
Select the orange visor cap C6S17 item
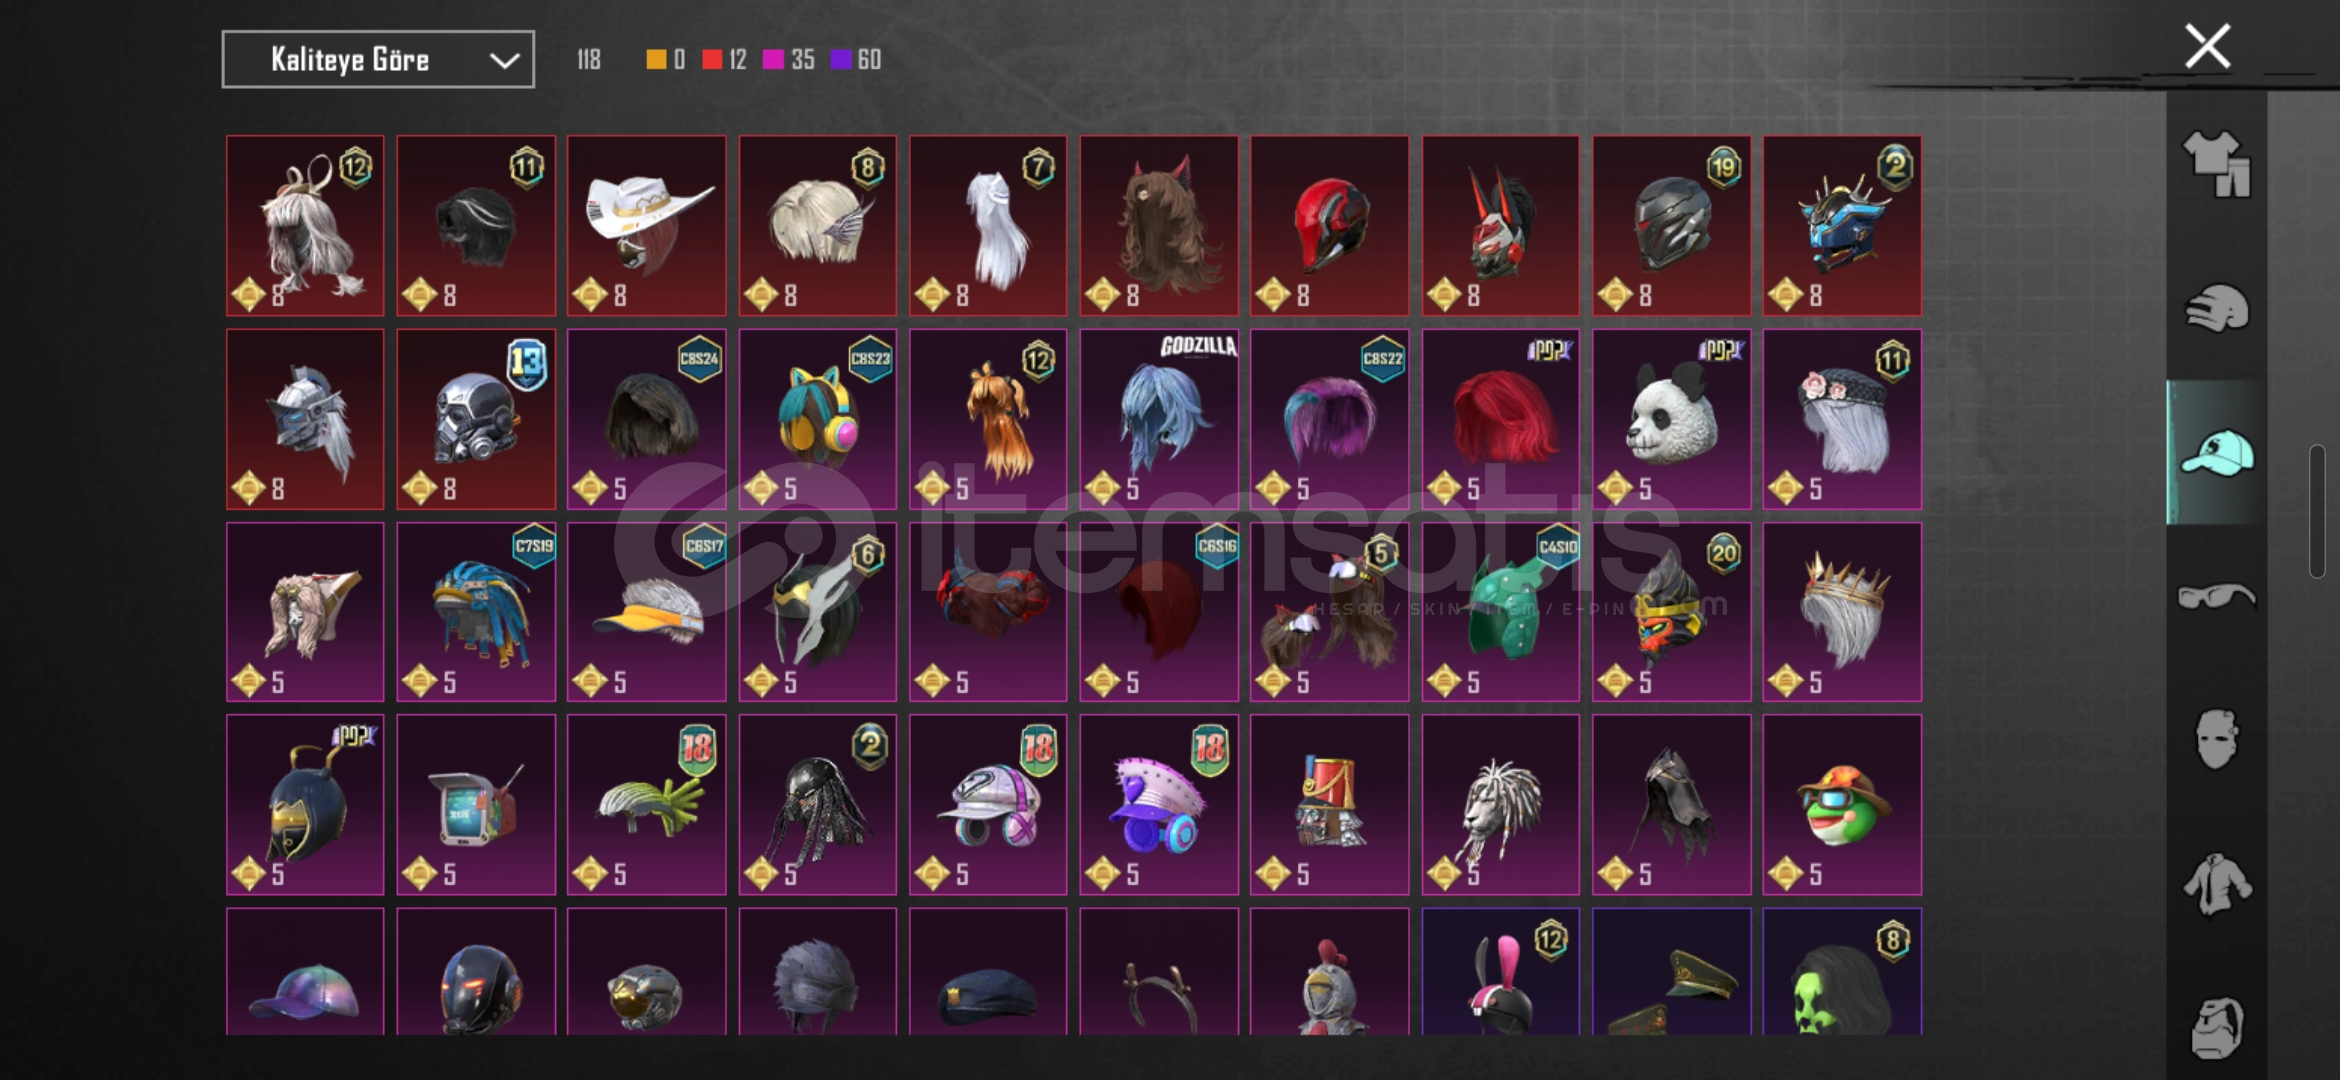tap(647, 611)
